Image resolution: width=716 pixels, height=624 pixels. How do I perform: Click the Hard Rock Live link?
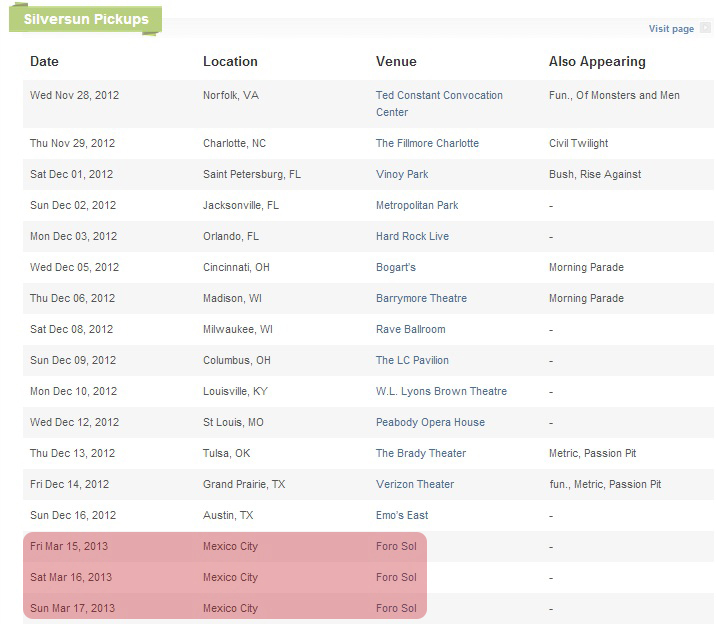(x=412, y=236)
